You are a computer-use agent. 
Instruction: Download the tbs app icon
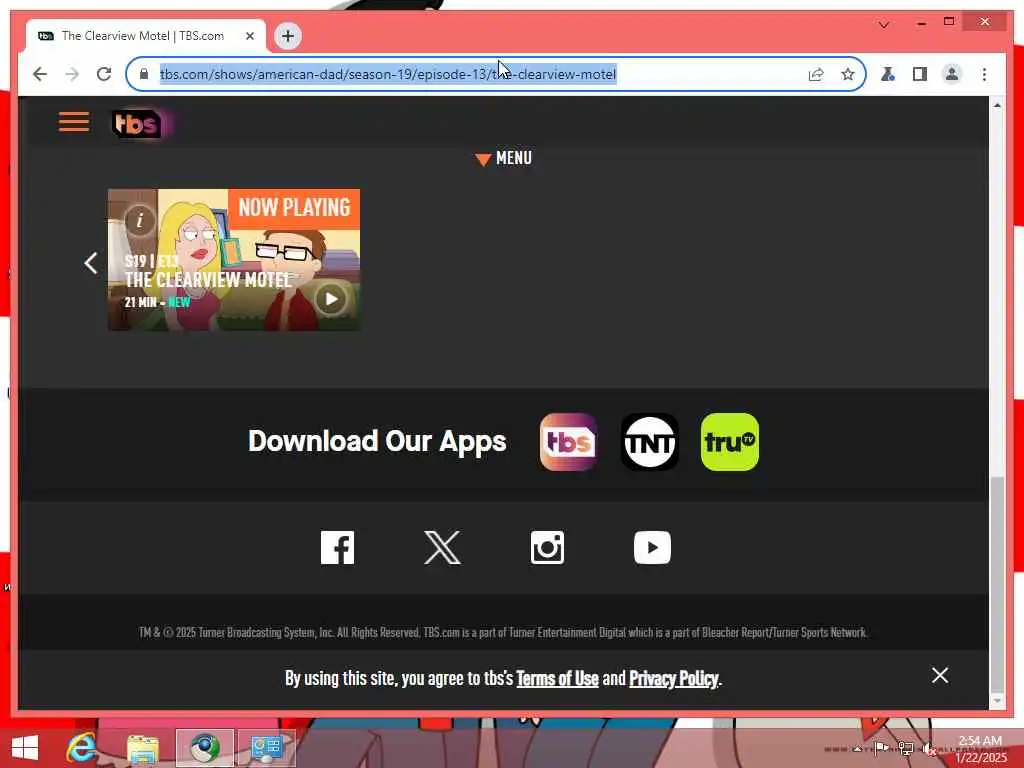tap(568, 441)
